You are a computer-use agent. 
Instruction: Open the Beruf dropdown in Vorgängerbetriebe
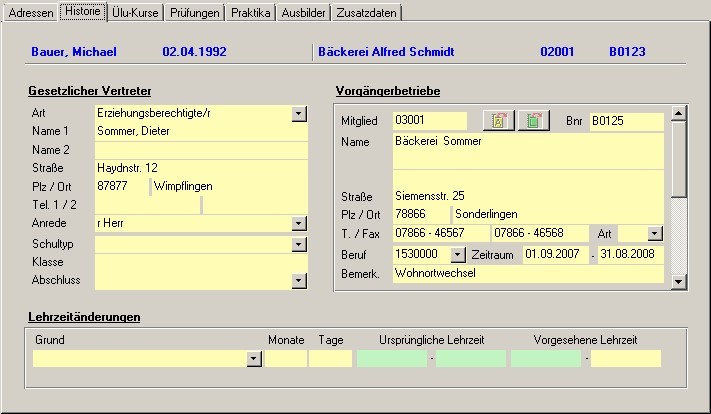pos(458,254)
